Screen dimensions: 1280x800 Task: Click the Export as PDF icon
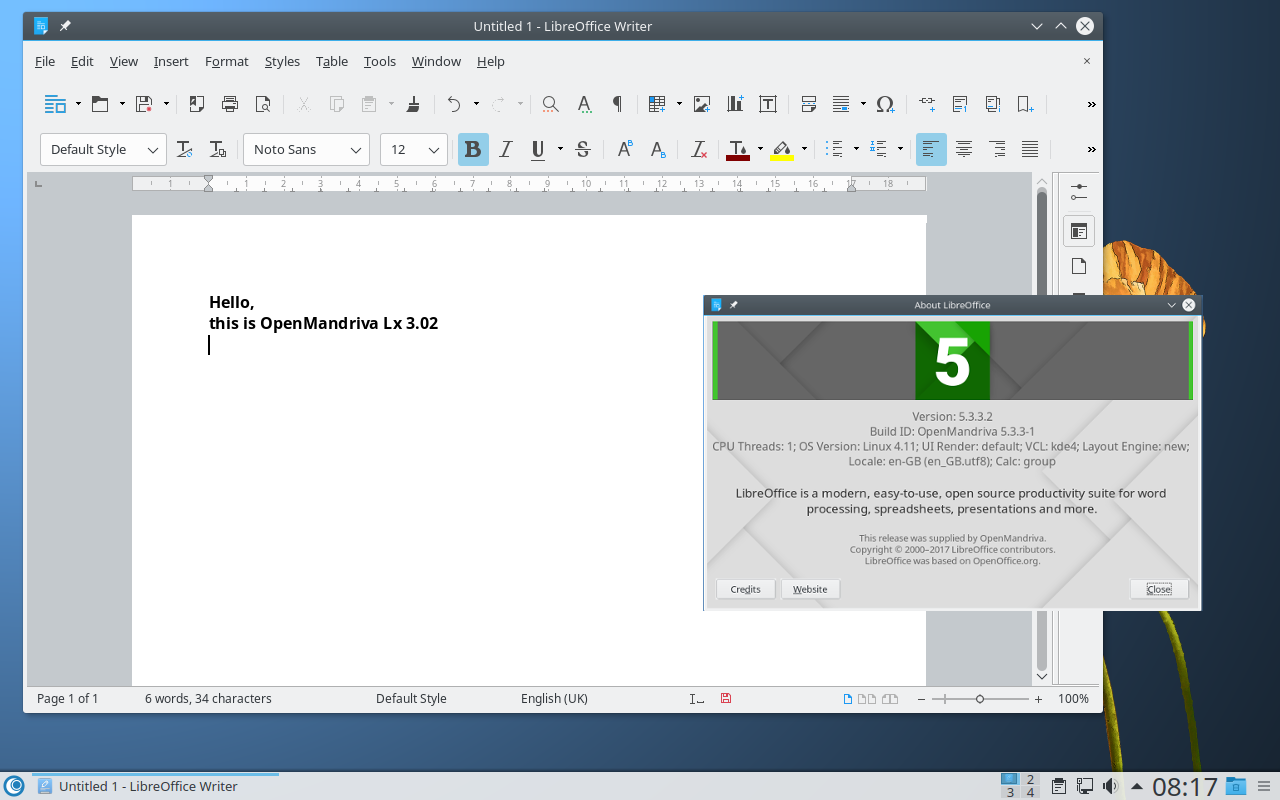[x=197, y=103]
